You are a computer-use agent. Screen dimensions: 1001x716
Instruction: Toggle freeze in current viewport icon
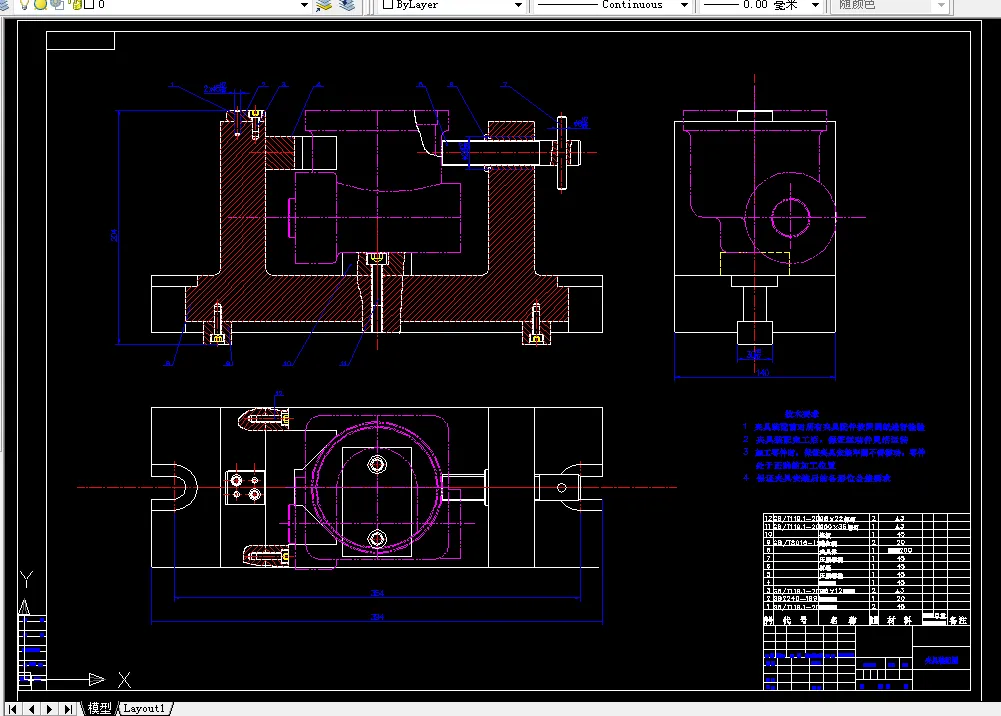click(x=57, y=4)
